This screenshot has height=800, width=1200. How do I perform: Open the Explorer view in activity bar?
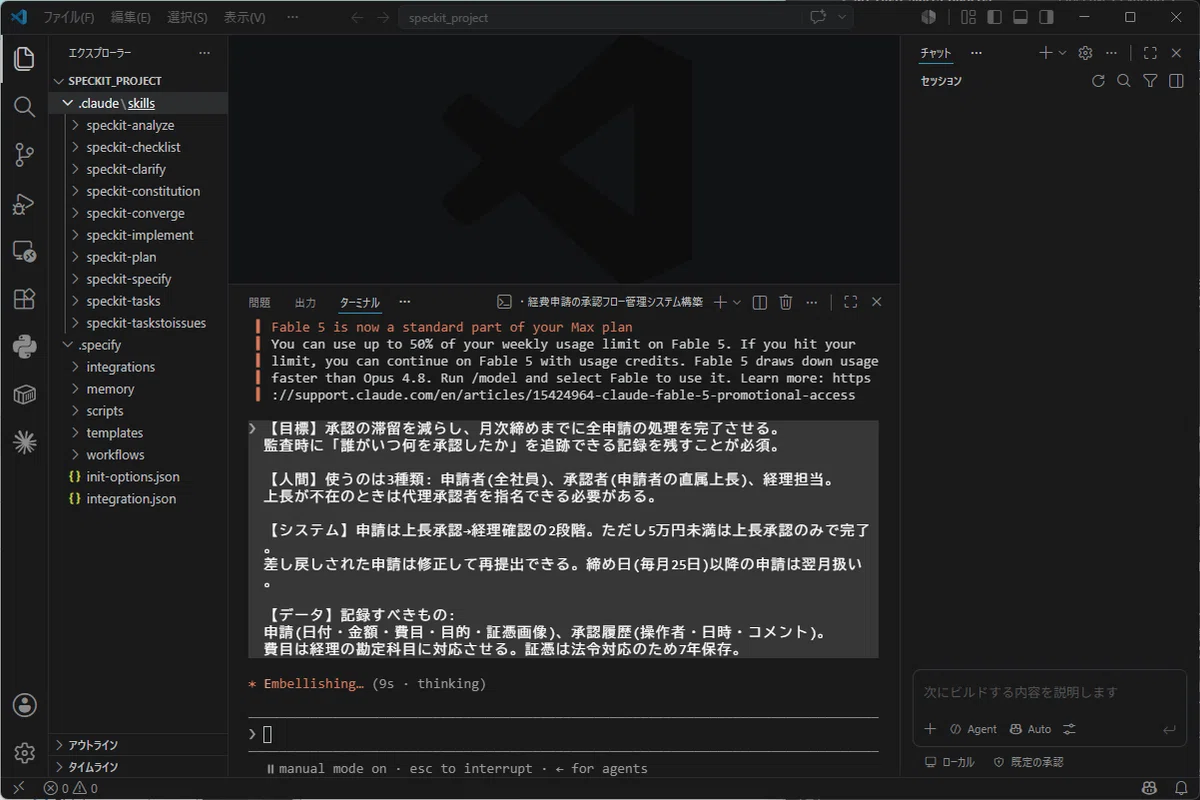pos(24,59)
